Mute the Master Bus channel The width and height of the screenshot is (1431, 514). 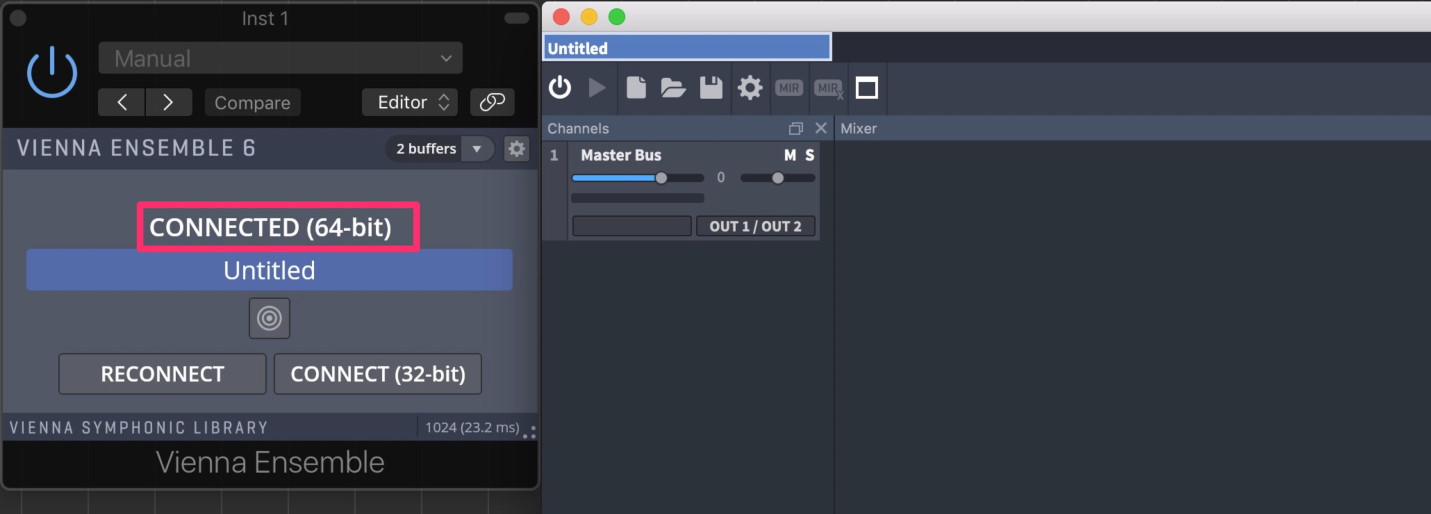click(790, 155)
